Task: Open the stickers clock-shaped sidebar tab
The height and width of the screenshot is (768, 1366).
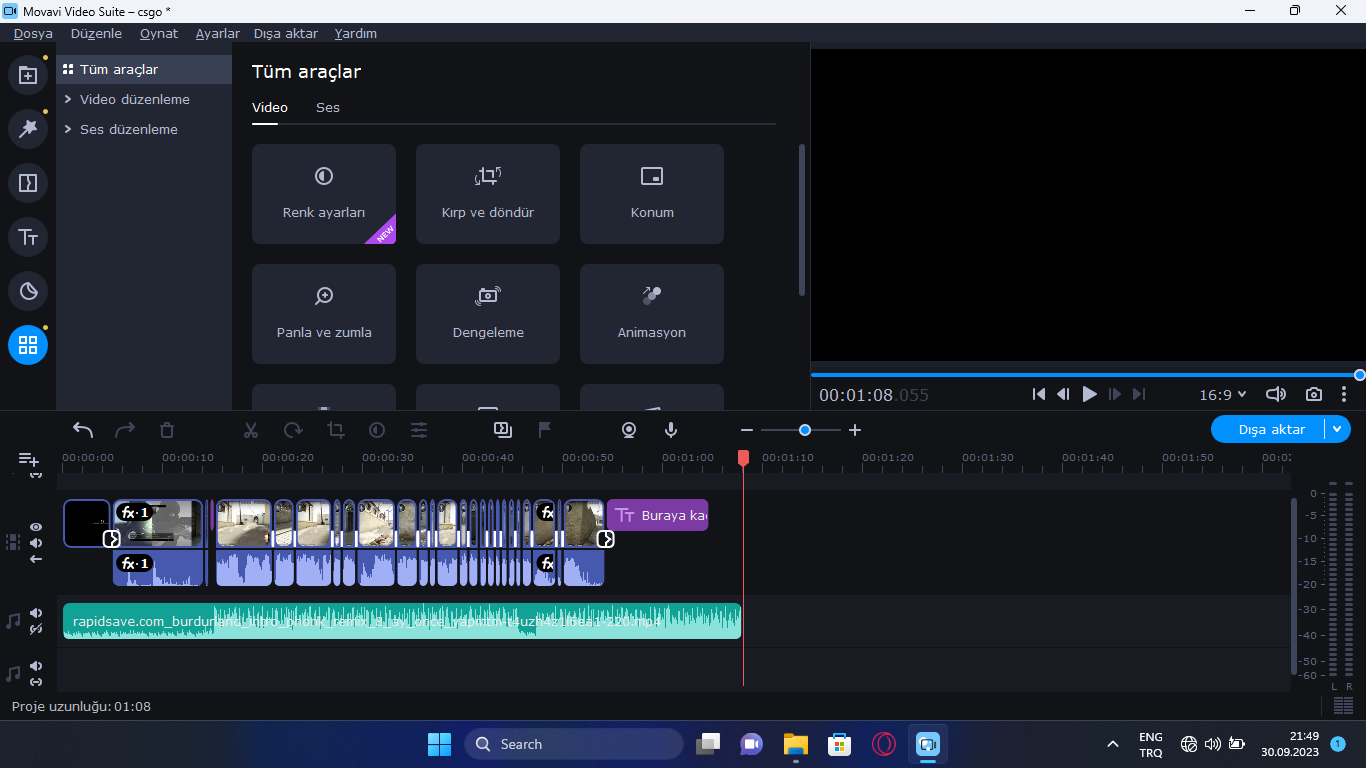Action: coord(28,291)
